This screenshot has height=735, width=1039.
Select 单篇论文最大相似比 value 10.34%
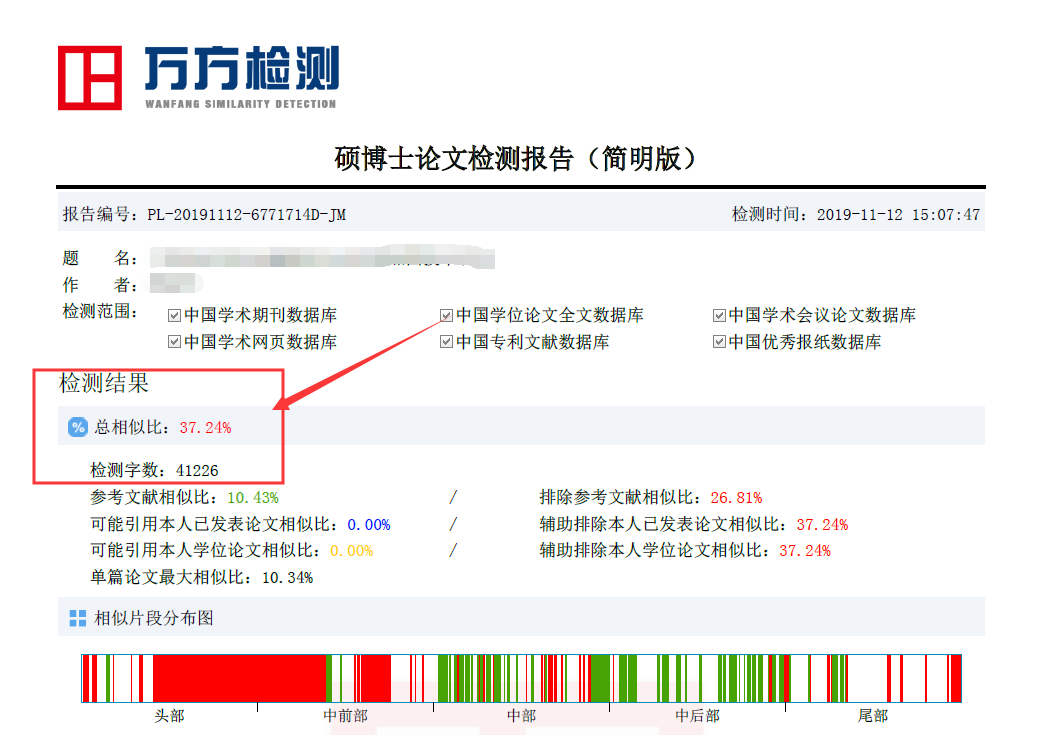click(288, 578)
